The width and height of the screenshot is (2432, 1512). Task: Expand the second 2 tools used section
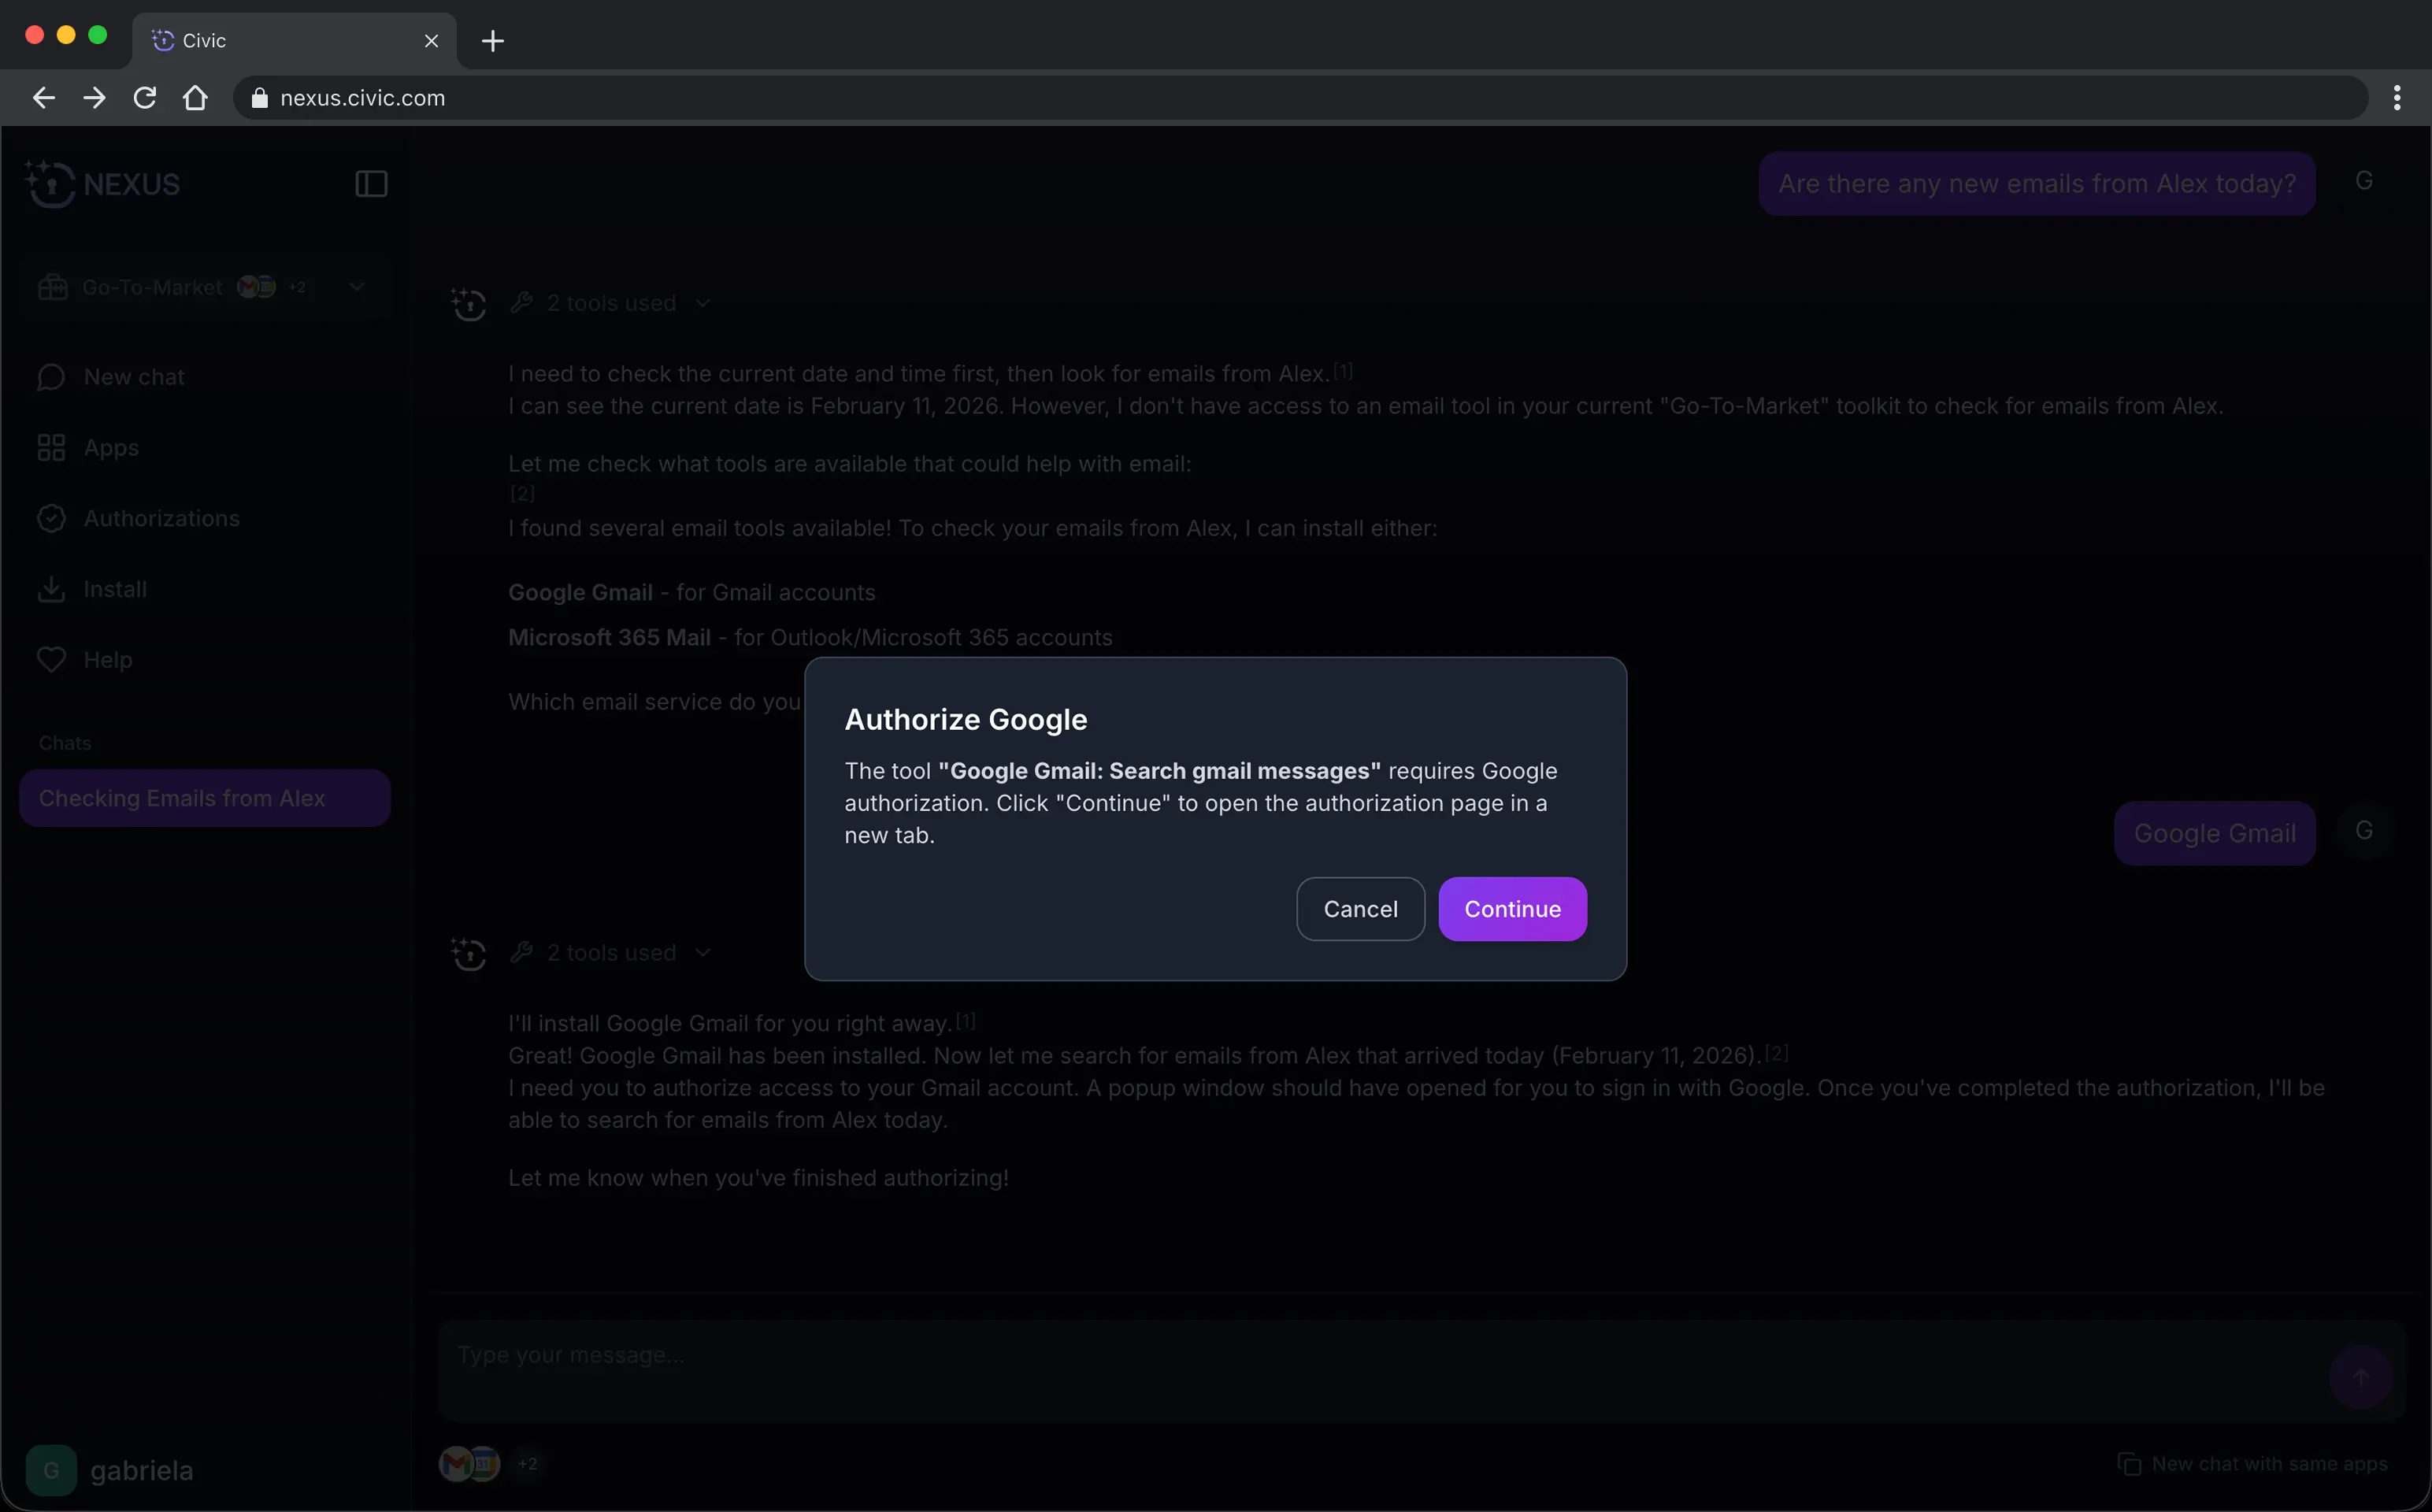tap(611, 953)
